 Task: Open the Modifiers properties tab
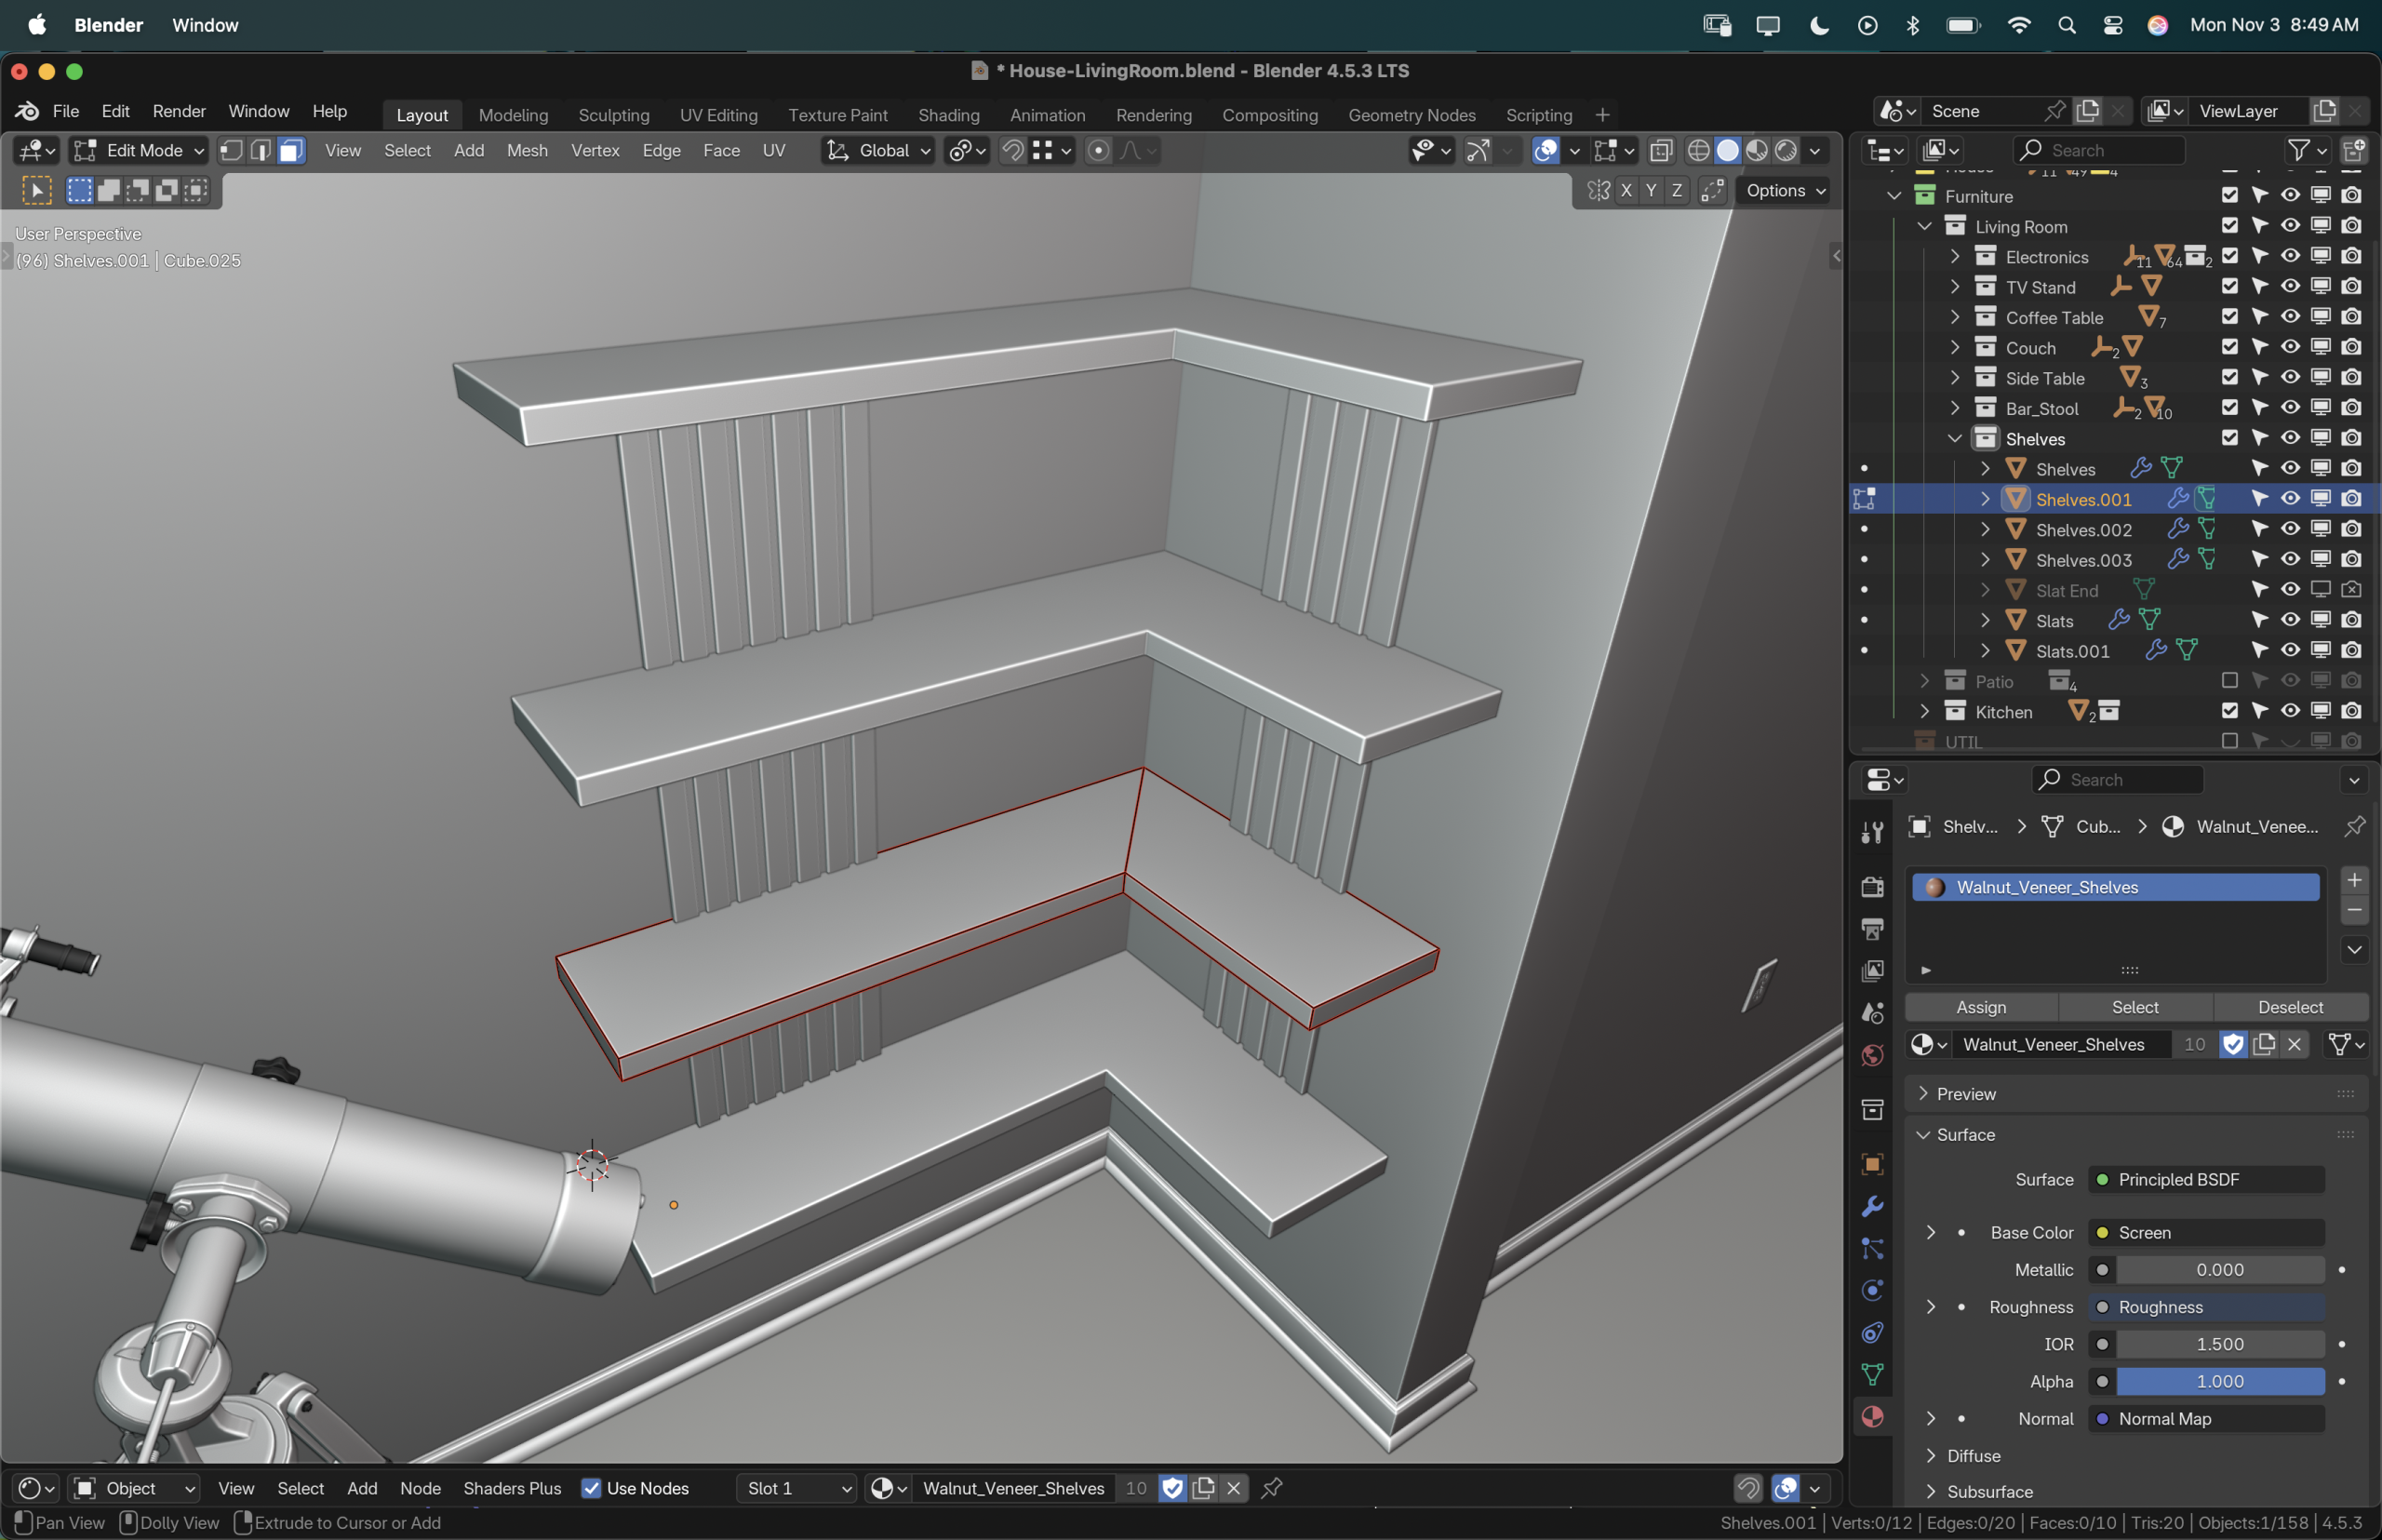pyautogui.click(x=1872, y=1207)
